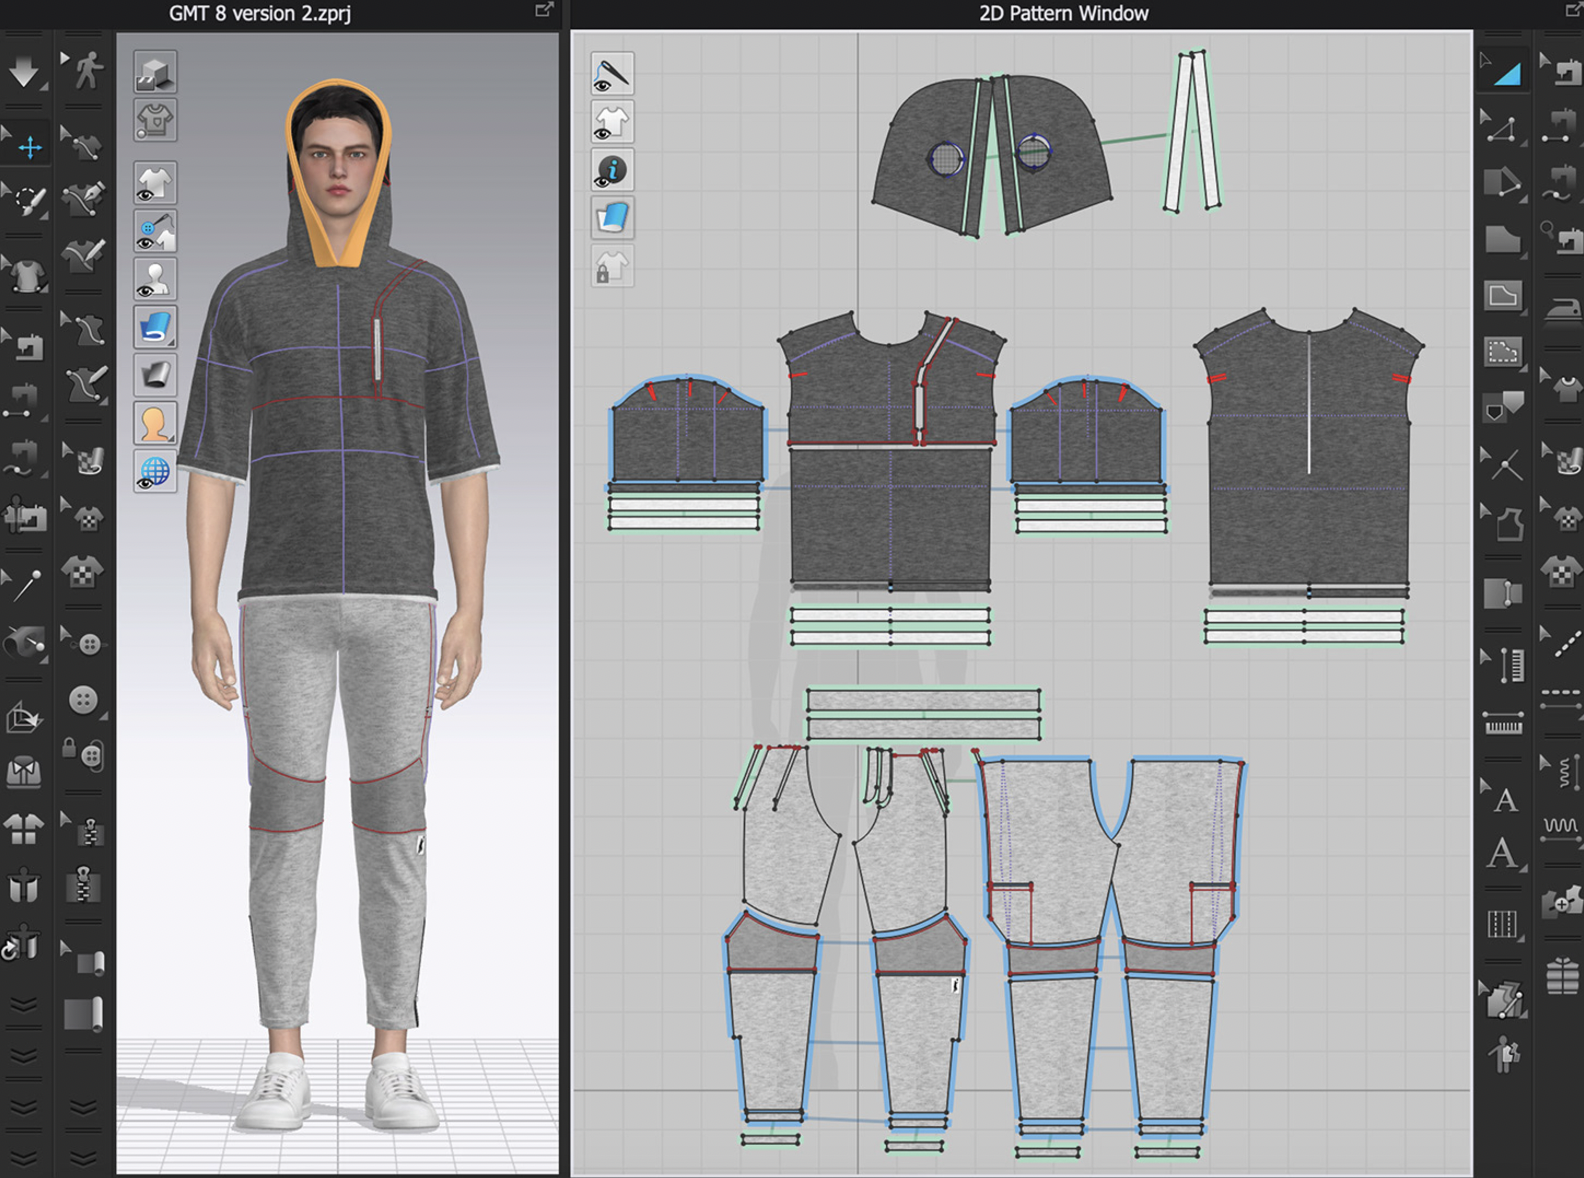The height and width of the screenshot is (1178, 1584).
Task: Pop out the 3D window panel
Action: point(544,10)
